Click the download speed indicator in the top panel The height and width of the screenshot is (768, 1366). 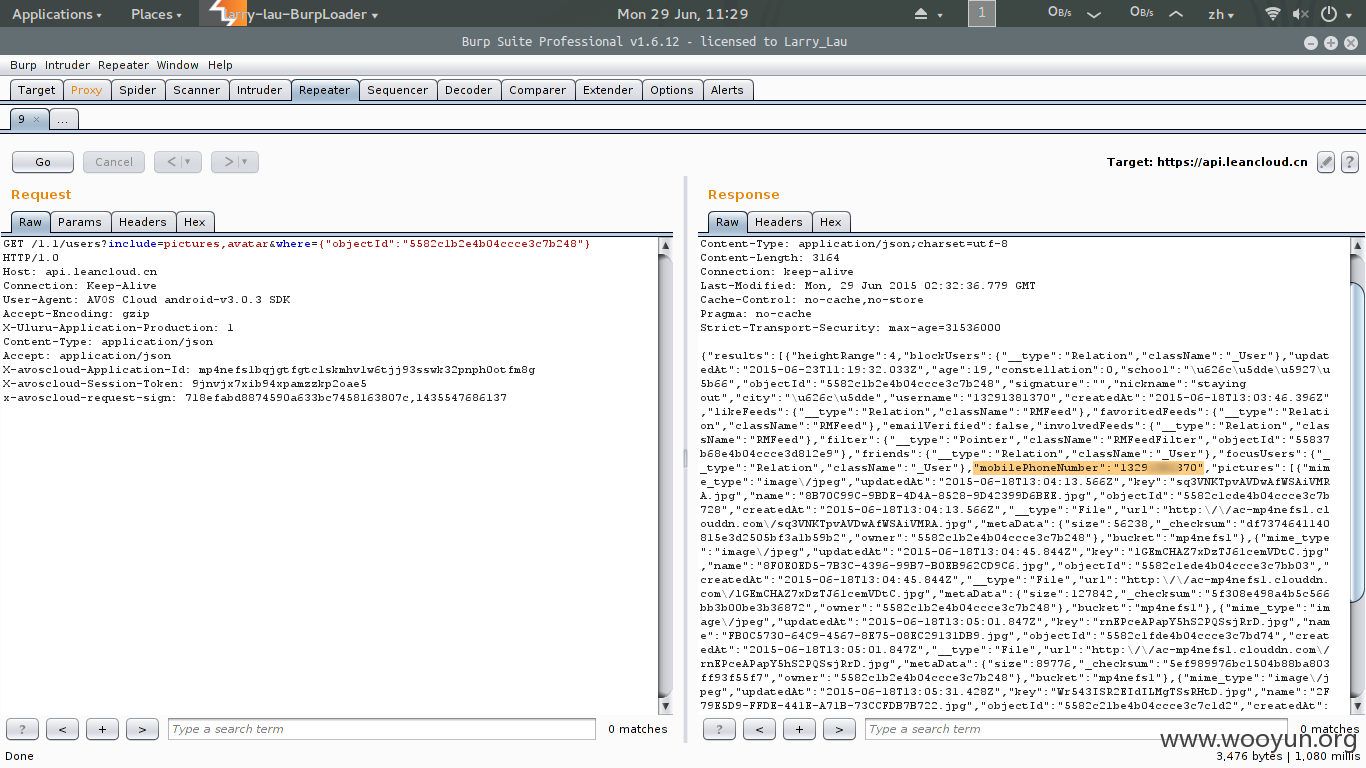point(1073,14)
